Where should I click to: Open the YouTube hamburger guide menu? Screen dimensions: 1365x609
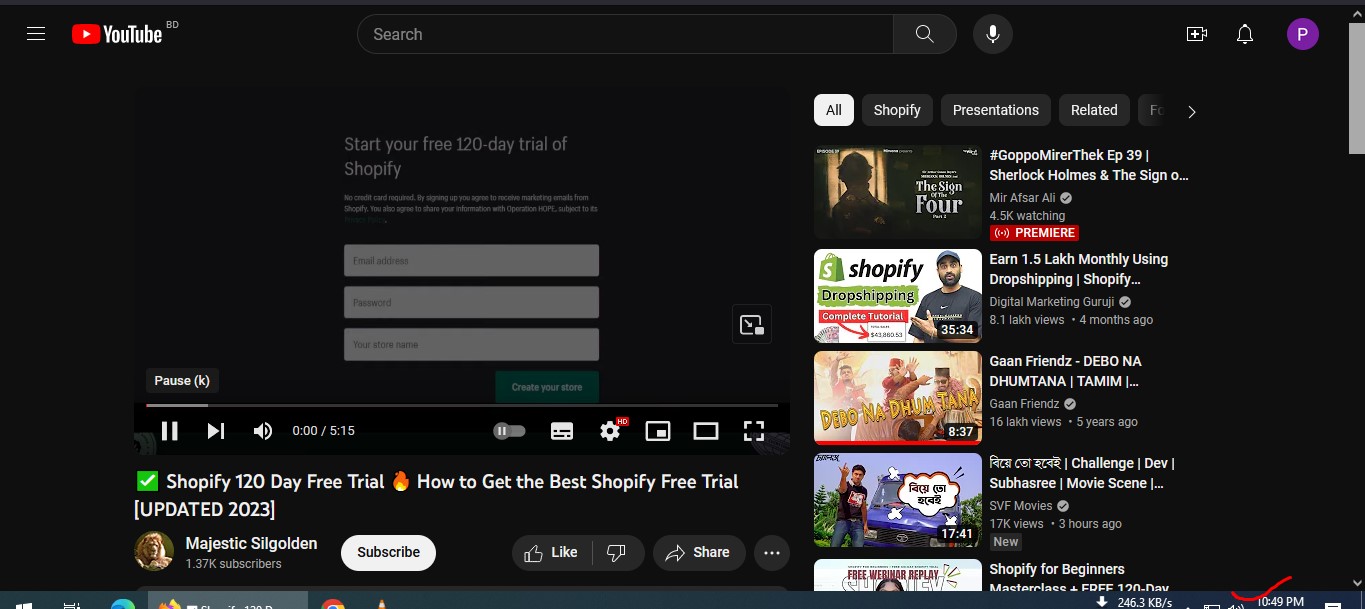(x=36, y=34)
